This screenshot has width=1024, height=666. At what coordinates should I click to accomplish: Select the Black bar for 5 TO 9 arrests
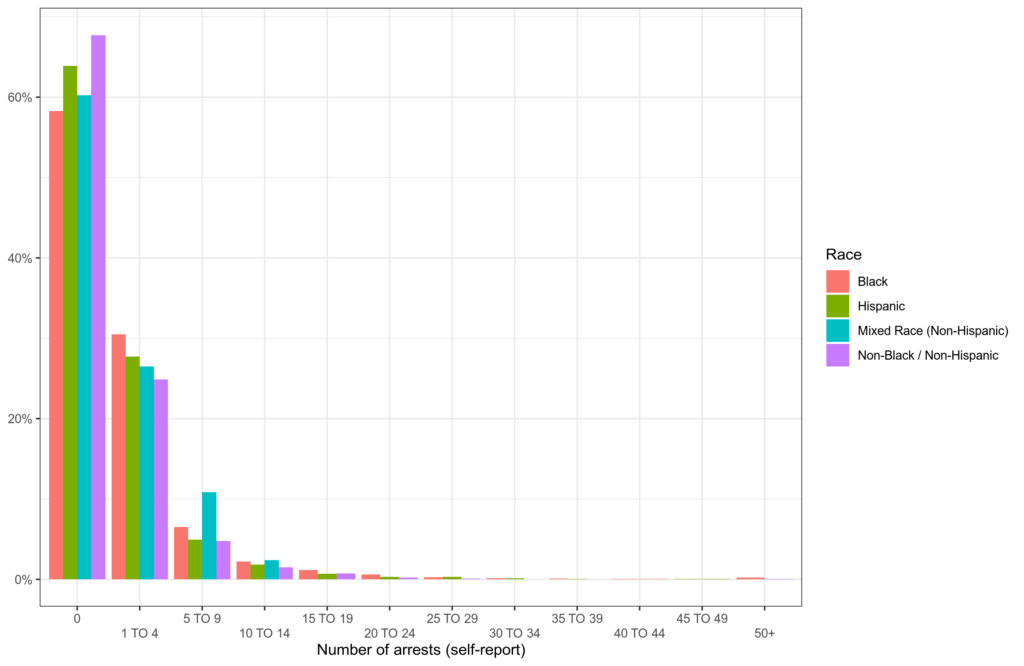click(181, 553)
